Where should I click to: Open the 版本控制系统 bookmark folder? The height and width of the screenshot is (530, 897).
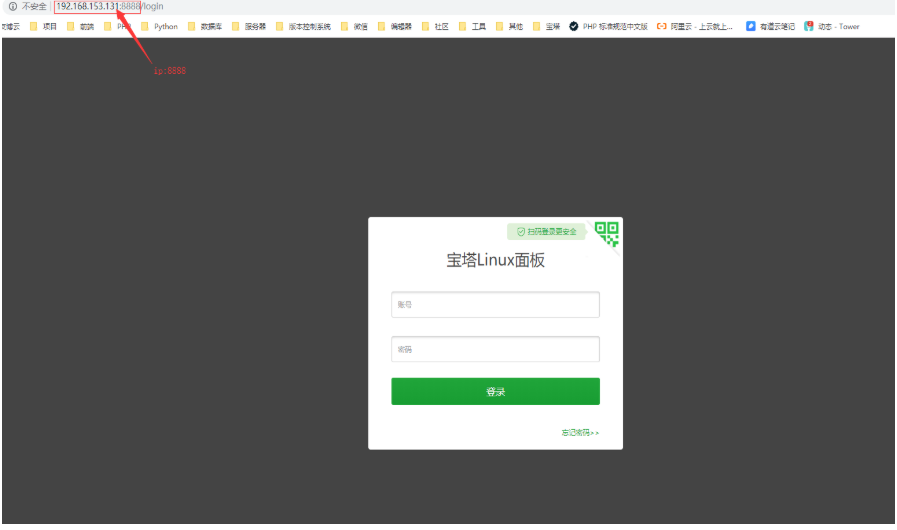coord(304,26)
